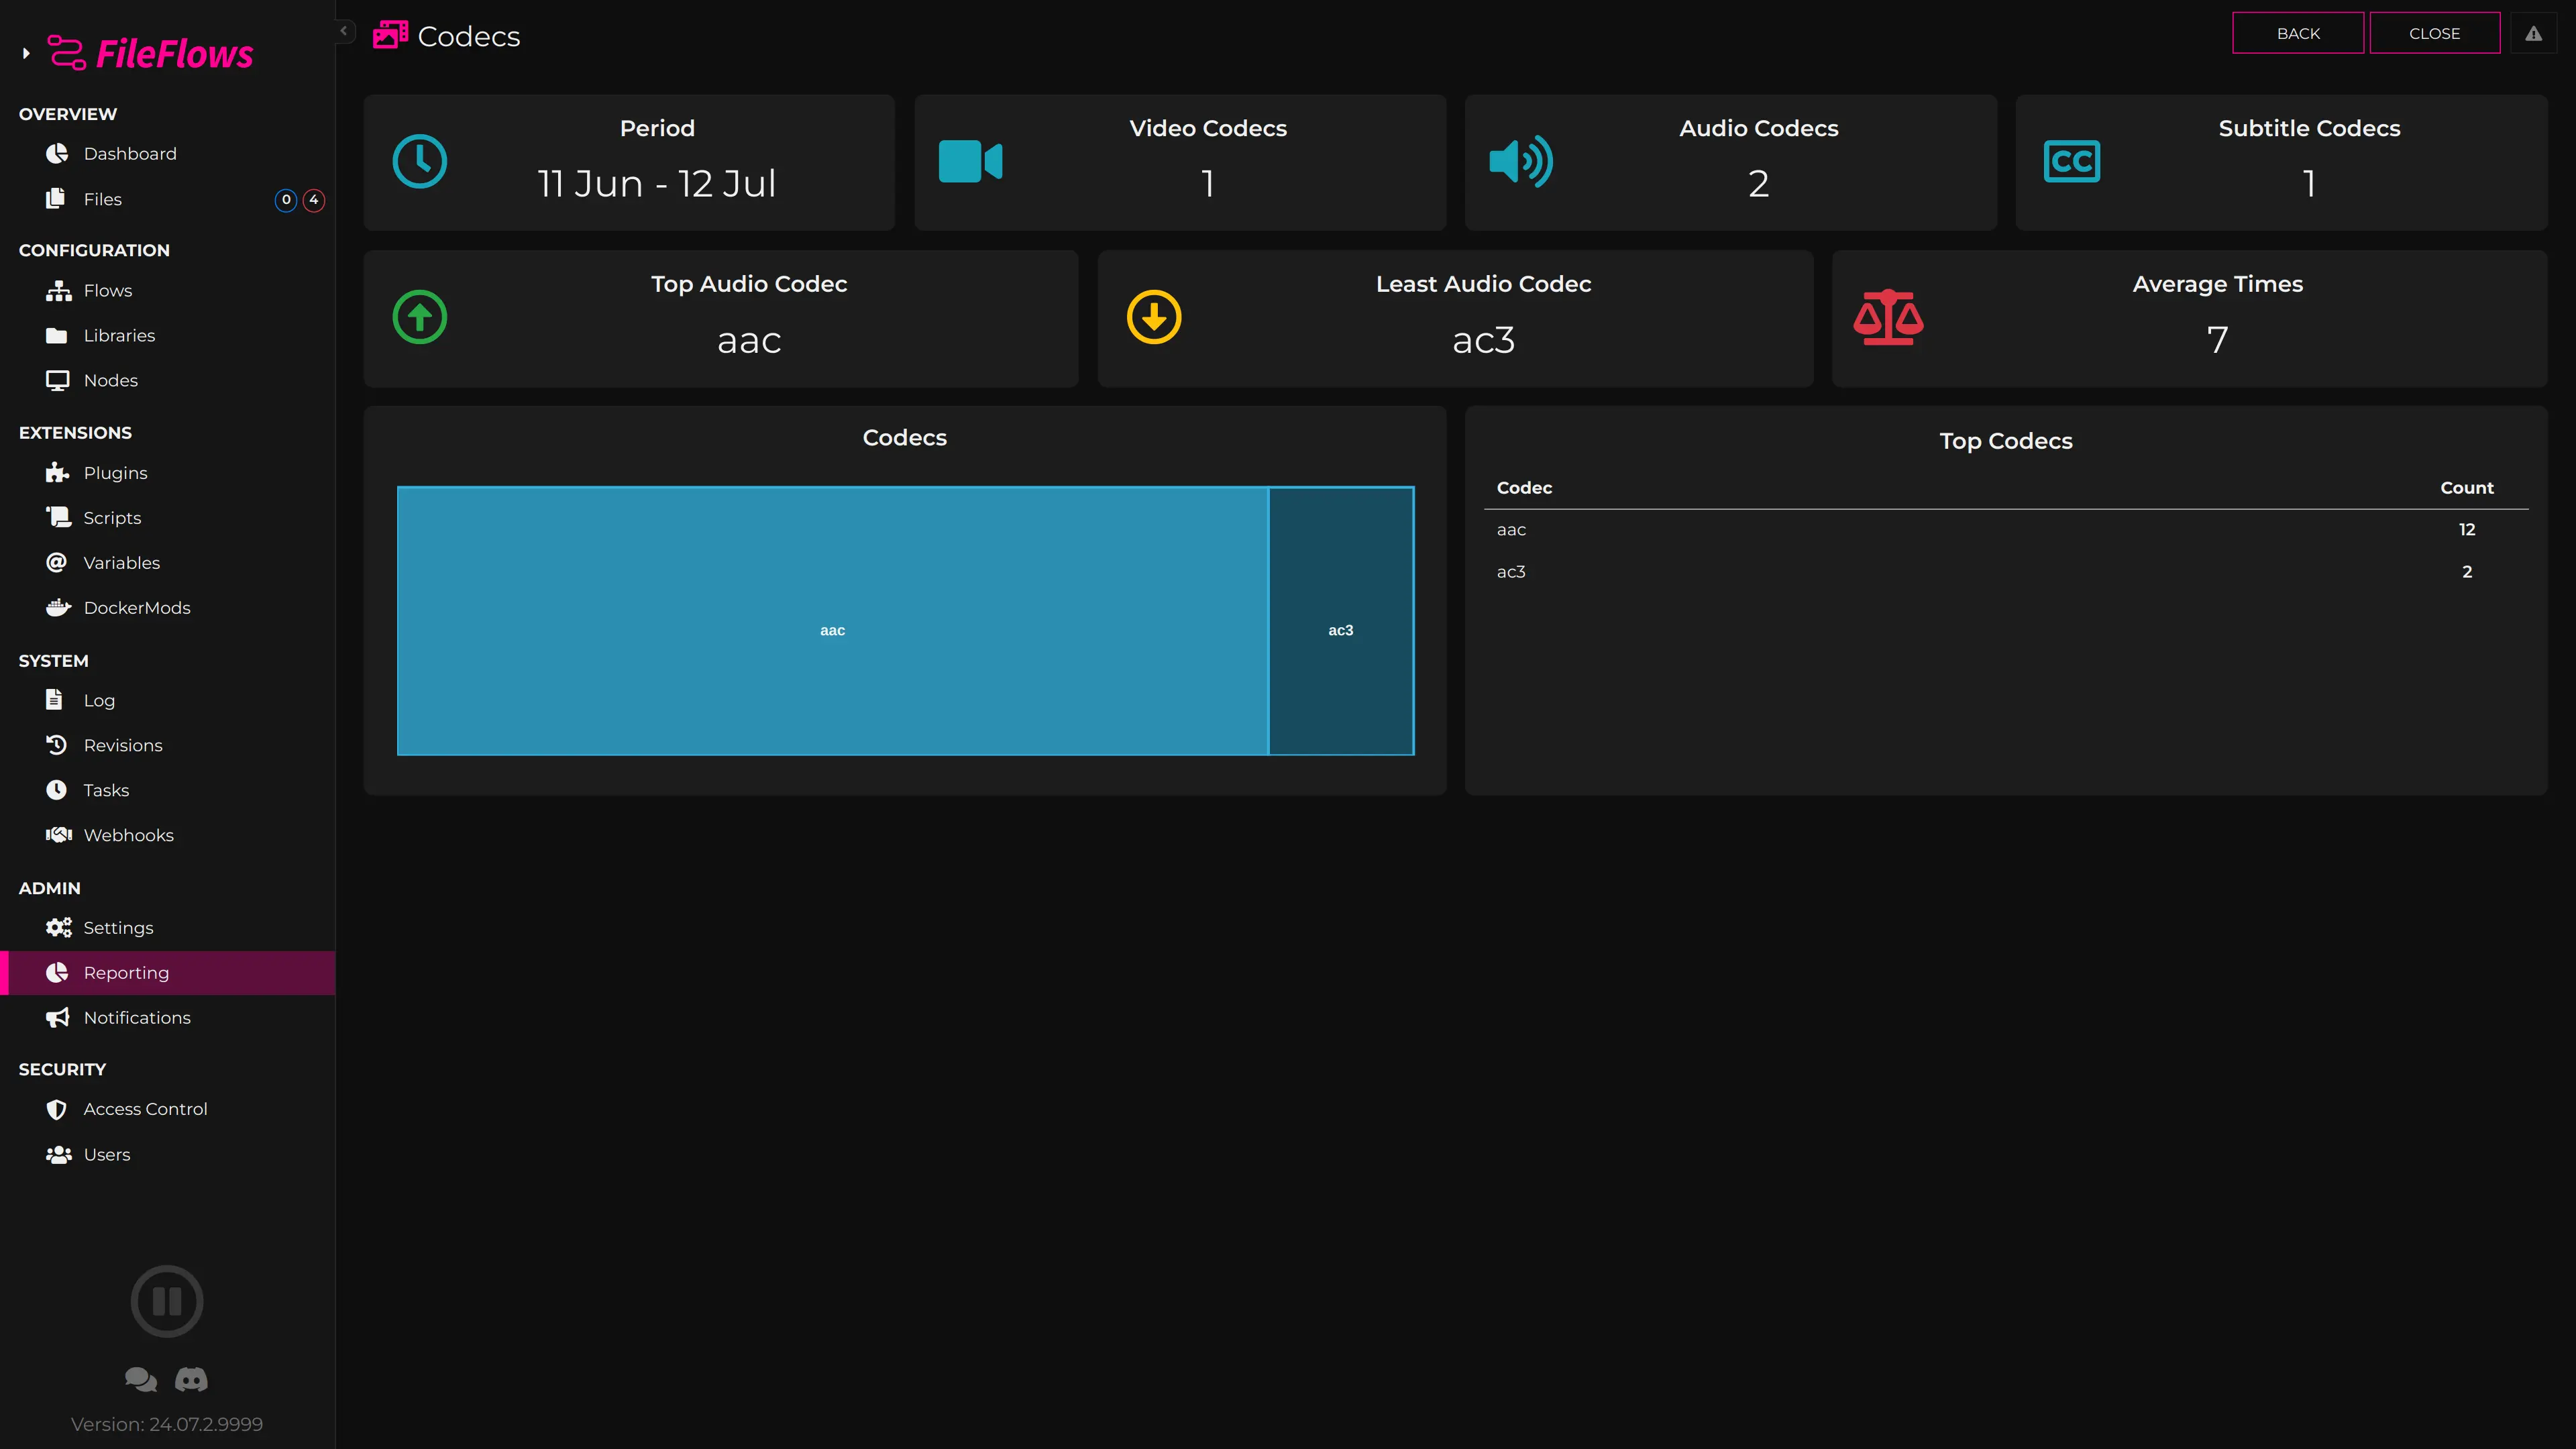Click the Period clock icon
Screen dimensions: 2576x1449
tap(420, 161)
